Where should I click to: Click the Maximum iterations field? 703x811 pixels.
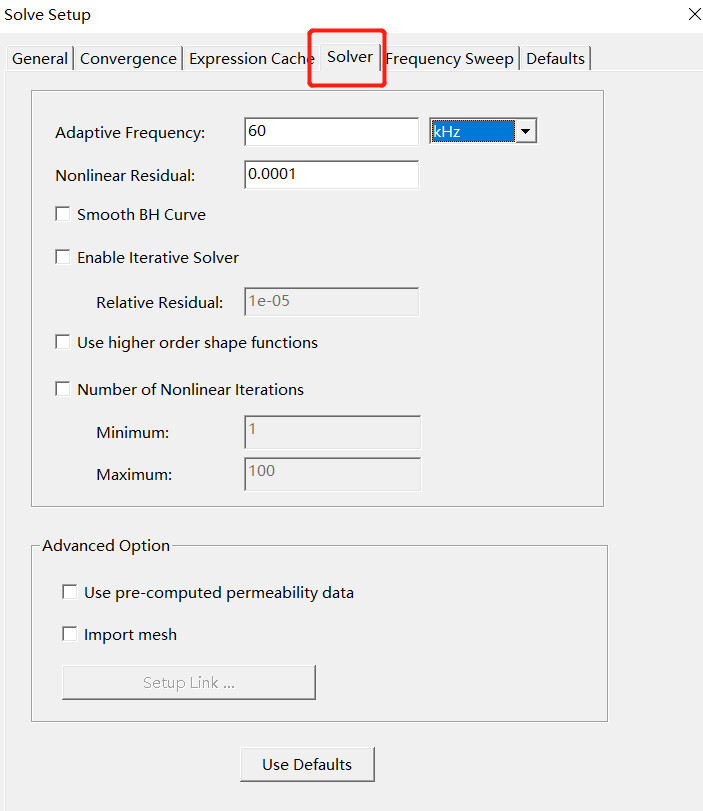[332, 474]
